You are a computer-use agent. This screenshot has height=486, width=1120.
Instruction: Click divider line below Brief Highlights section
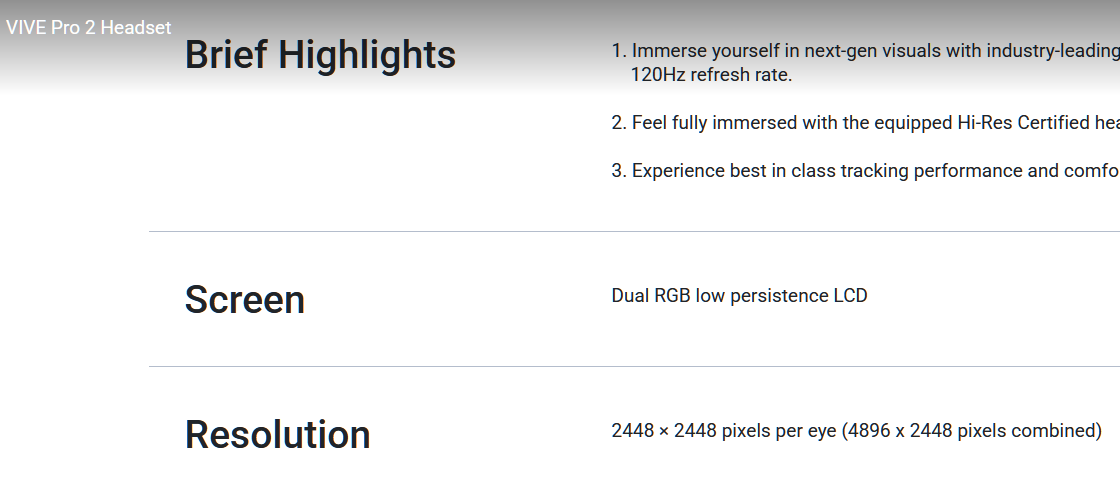(634, 232)
